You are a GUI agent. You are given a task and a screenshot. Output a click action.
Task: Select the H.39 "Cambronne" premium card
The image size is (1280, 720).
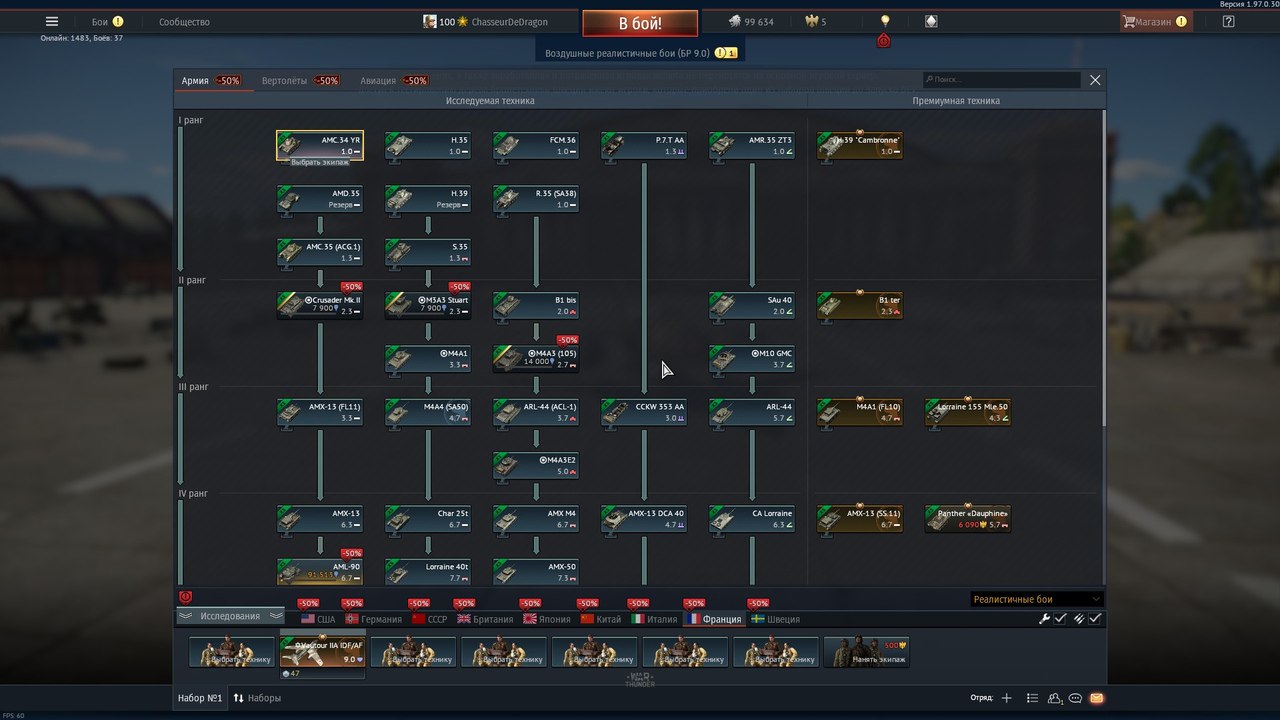pyautogui.click(x=860, y=146)
